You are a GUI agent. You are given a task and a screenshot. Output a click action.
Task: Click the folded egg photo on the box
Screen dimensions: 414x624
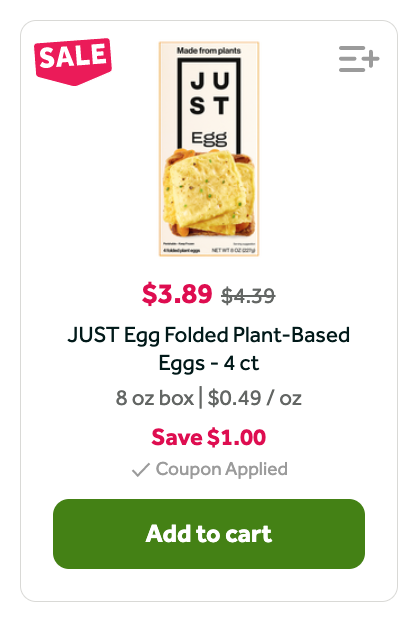pos(209,193)
